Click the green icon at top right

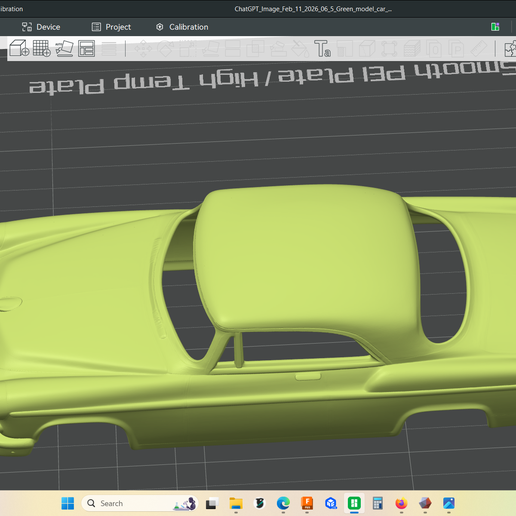tap(495, 27)
